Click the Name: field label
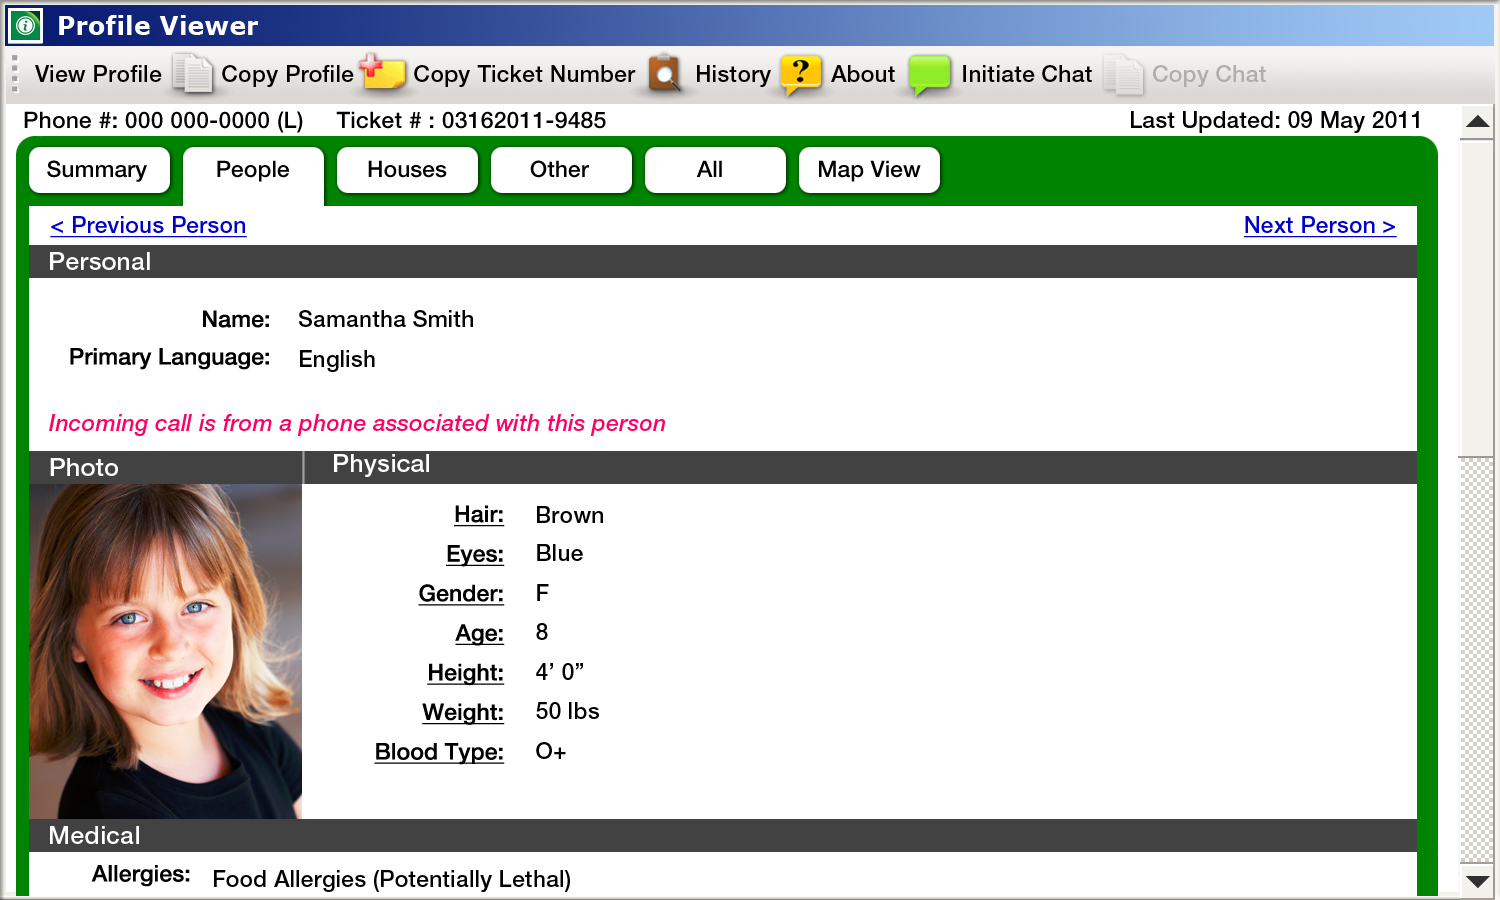The image size is (1500, 900). coord(236,320)
